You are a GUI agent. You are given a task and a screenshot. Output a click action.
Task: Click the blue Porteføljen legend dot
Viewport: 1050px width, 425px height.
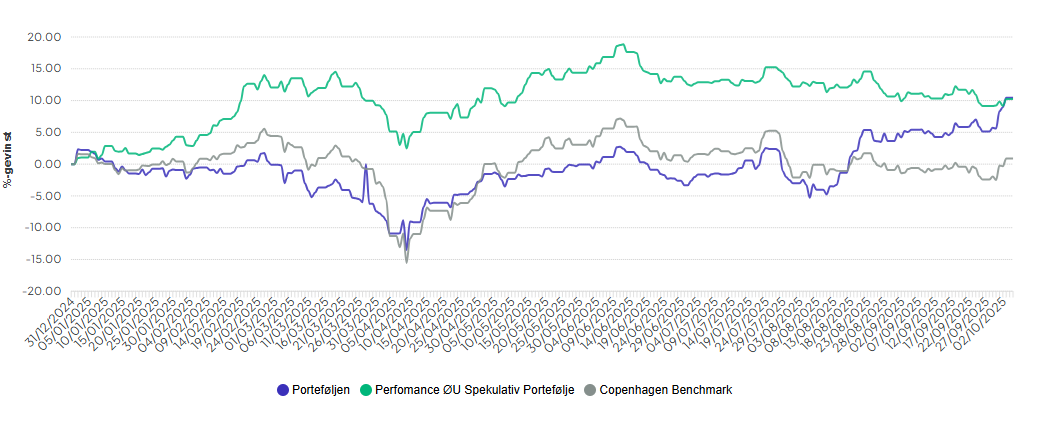click(x=283, y=390)
